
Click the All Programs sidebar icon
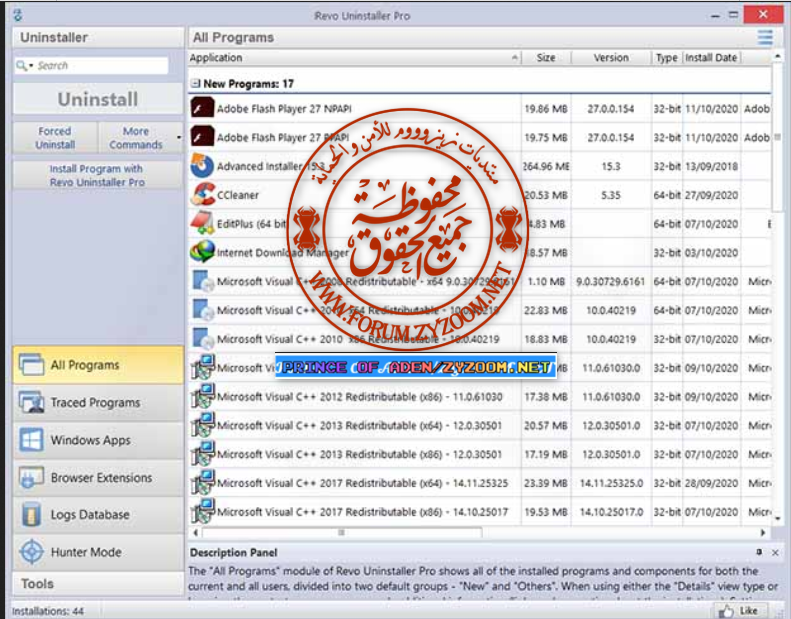[32, 364]
